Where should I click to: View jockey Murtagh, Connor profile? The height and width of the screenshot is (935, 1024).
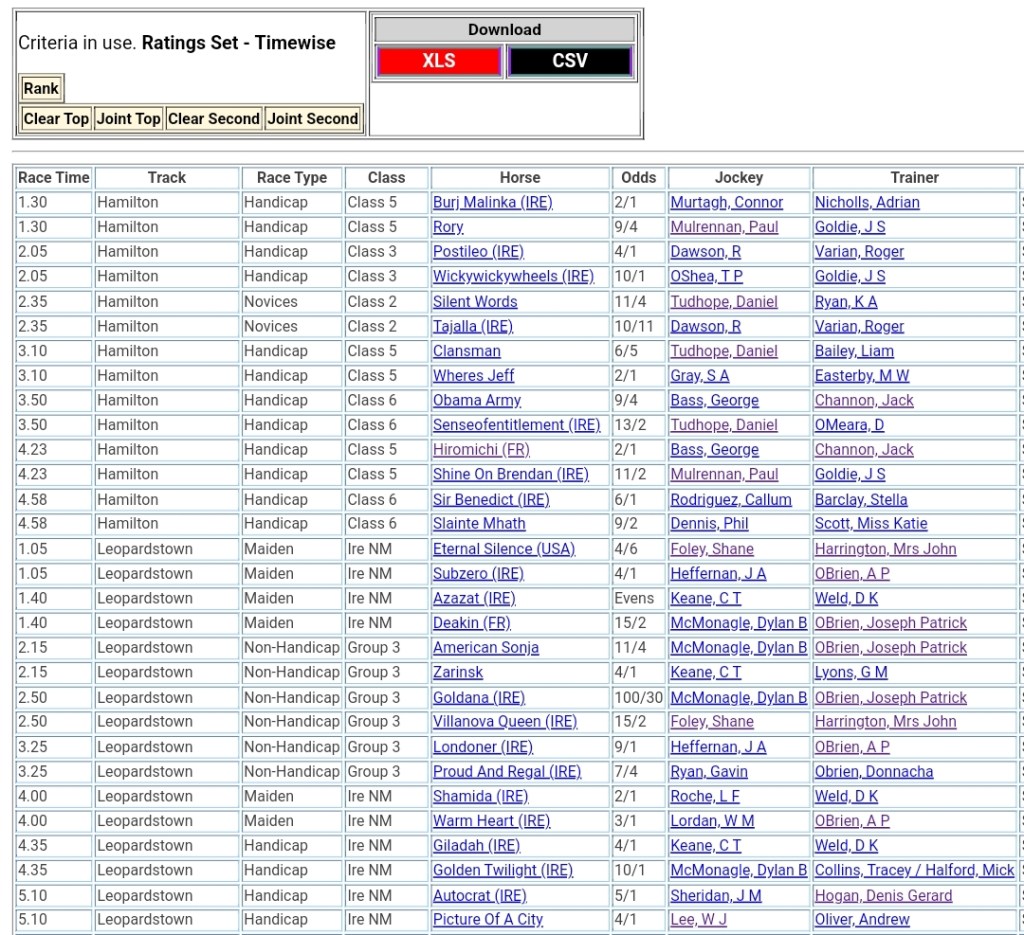pyautogui.click(x=726, y=202)
